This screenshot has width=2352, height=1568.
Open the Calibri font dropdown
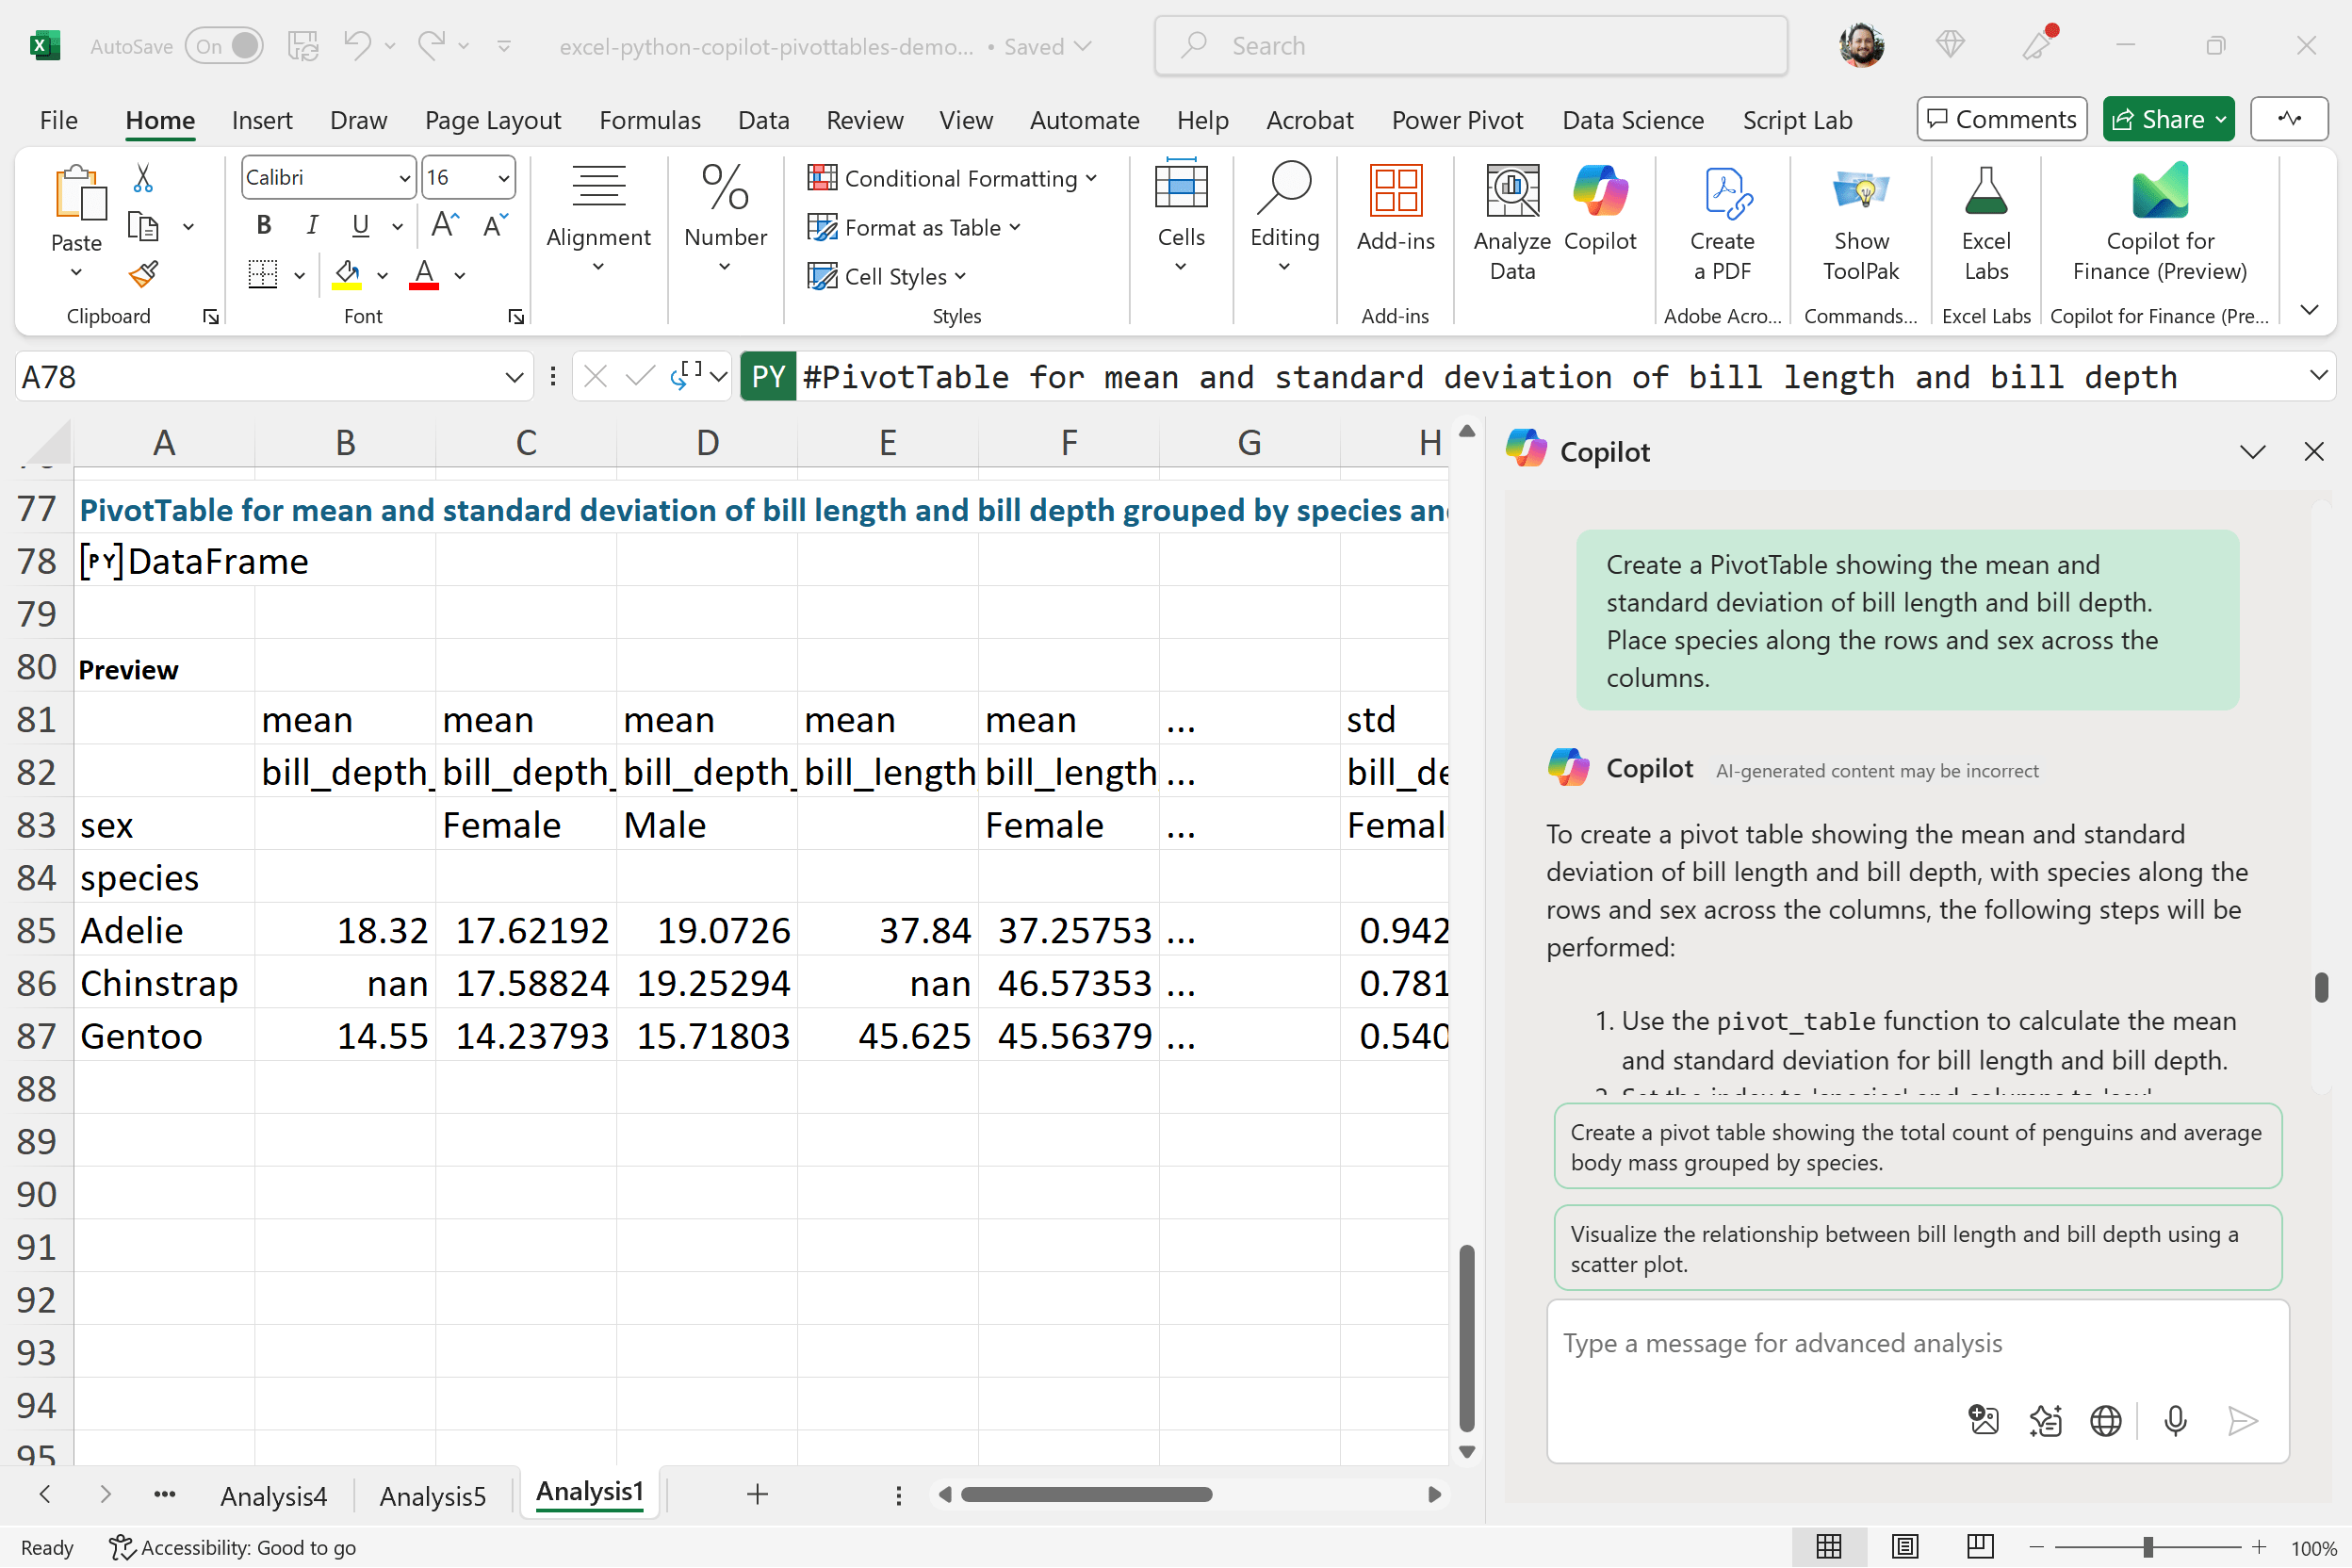pos(404,177)
